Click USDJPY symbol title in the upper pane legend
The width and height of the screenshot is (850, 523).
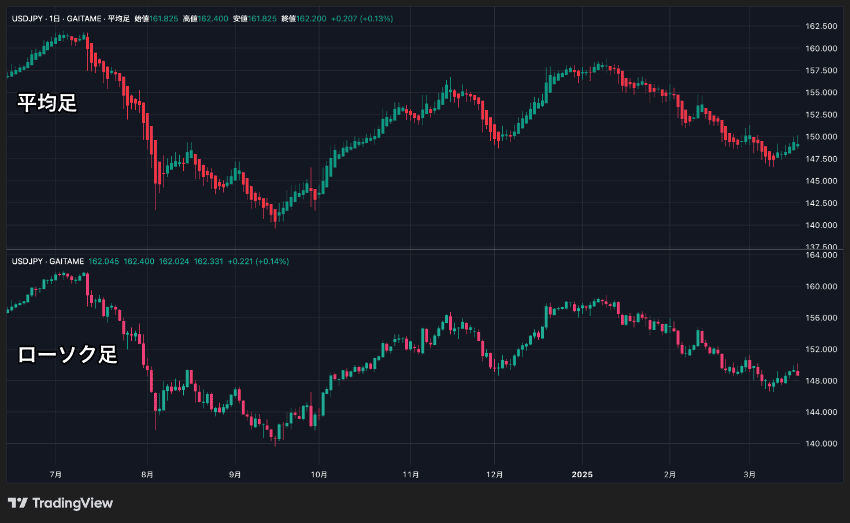27,18
